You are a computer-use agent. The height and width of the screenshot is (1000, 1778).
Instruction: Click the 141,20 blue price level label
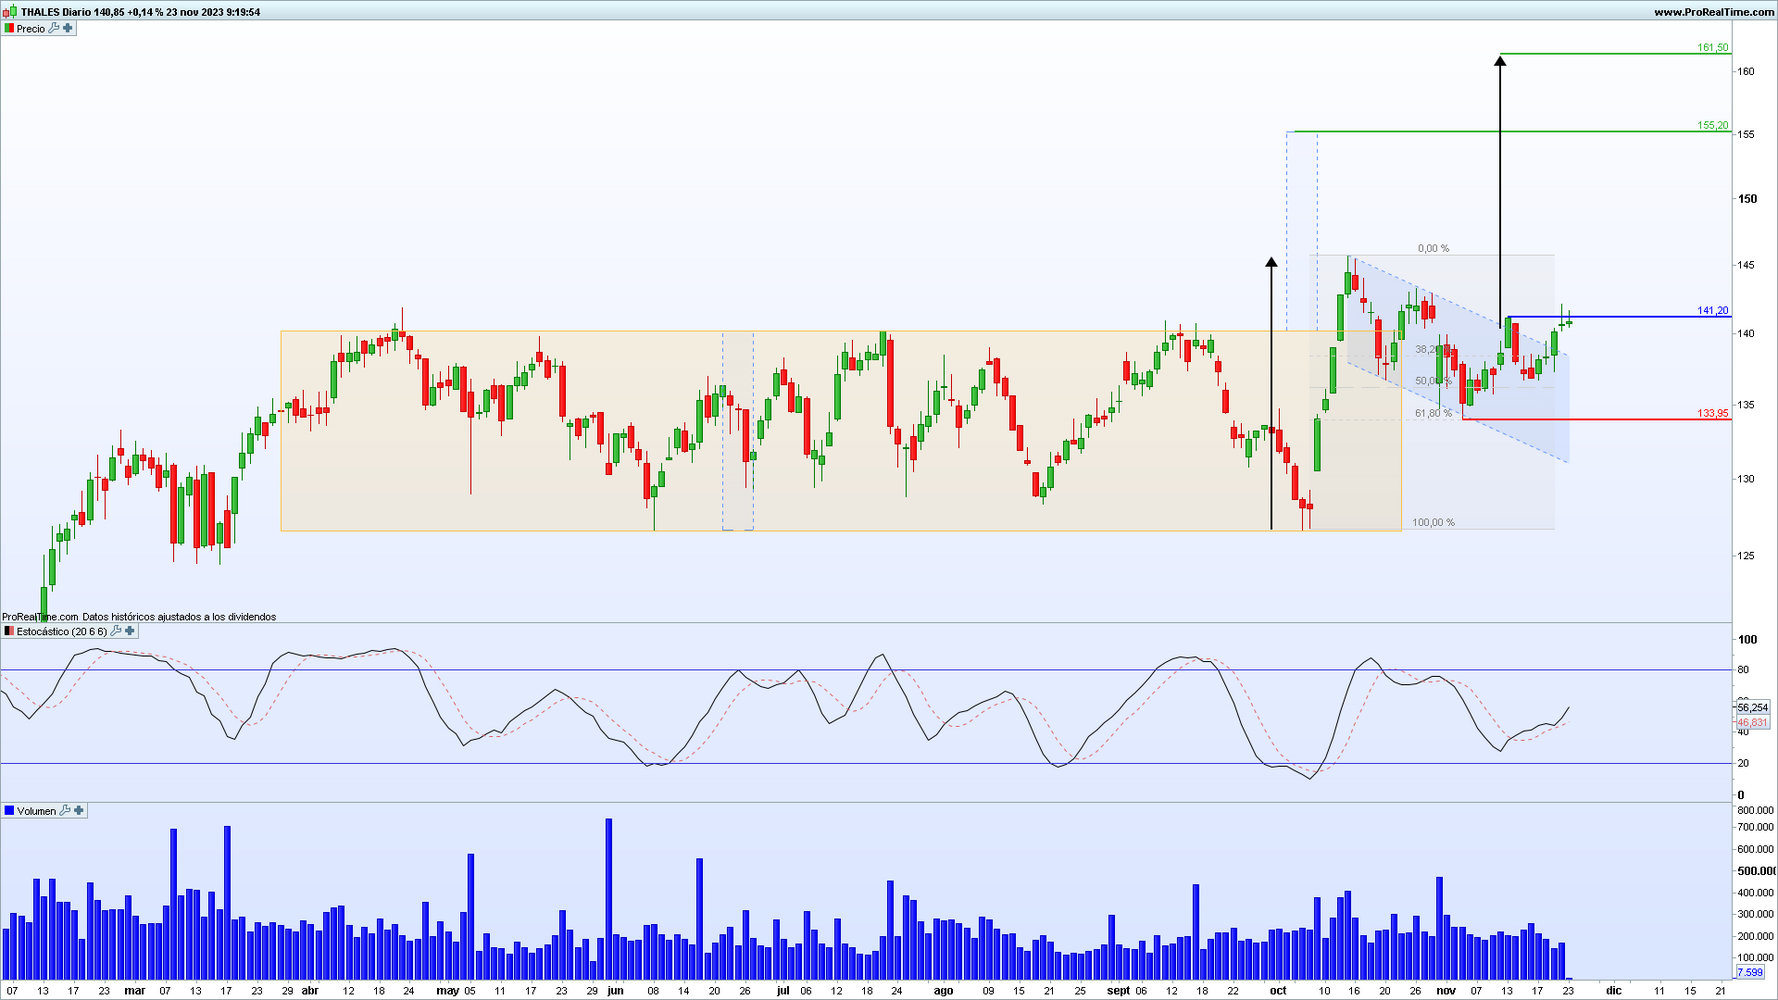coord(1713,310)
